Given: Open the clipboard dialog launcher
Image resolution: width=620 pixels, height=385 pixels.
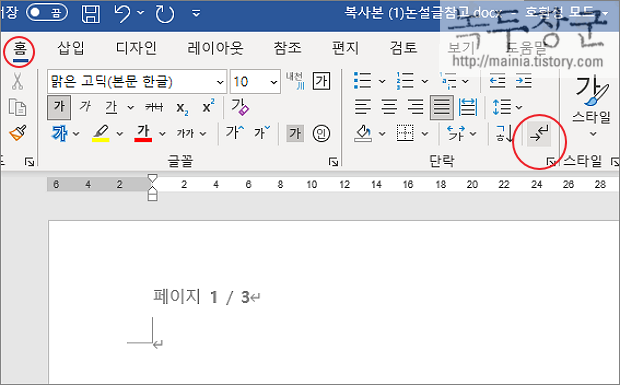Looking at the screenshot, I should (x=29, y=162).
